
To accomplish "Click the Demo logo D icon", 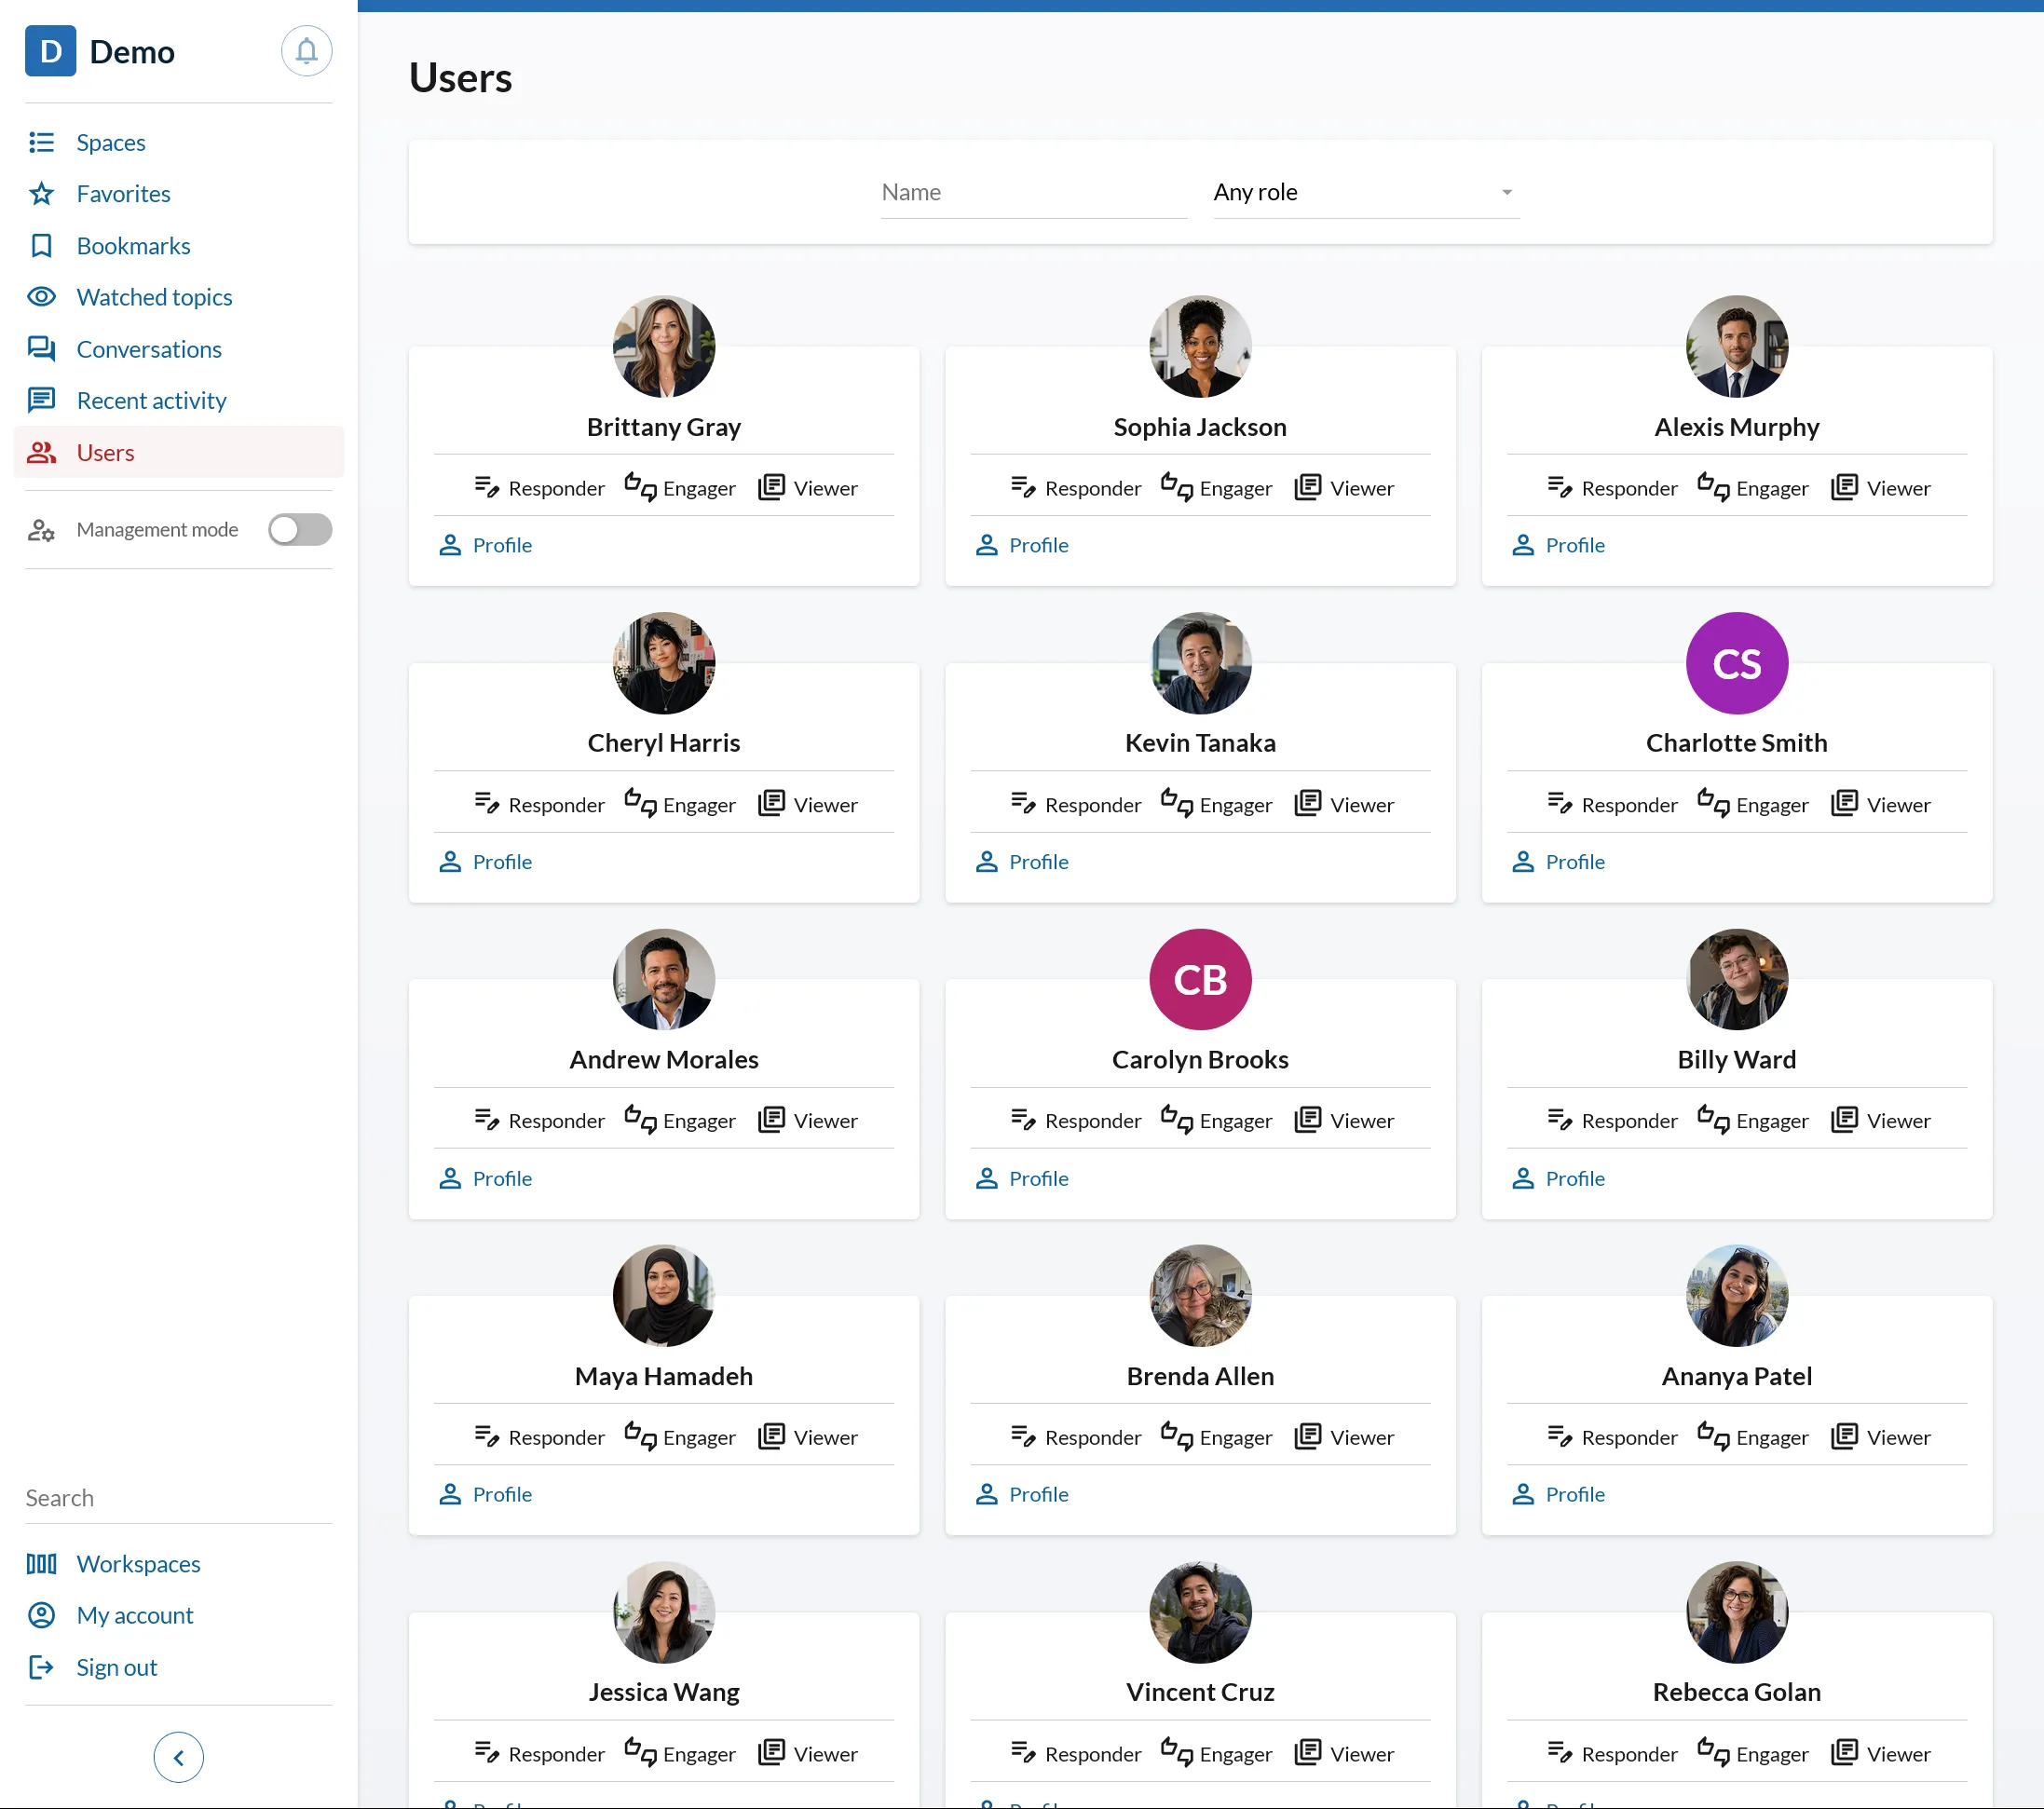I will pyautogui.click(x=50, y=51).
